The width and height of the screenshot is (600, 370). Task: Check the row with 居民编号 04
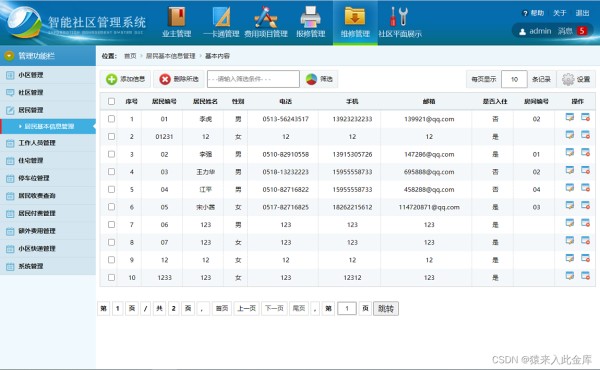tap(111, 189)
